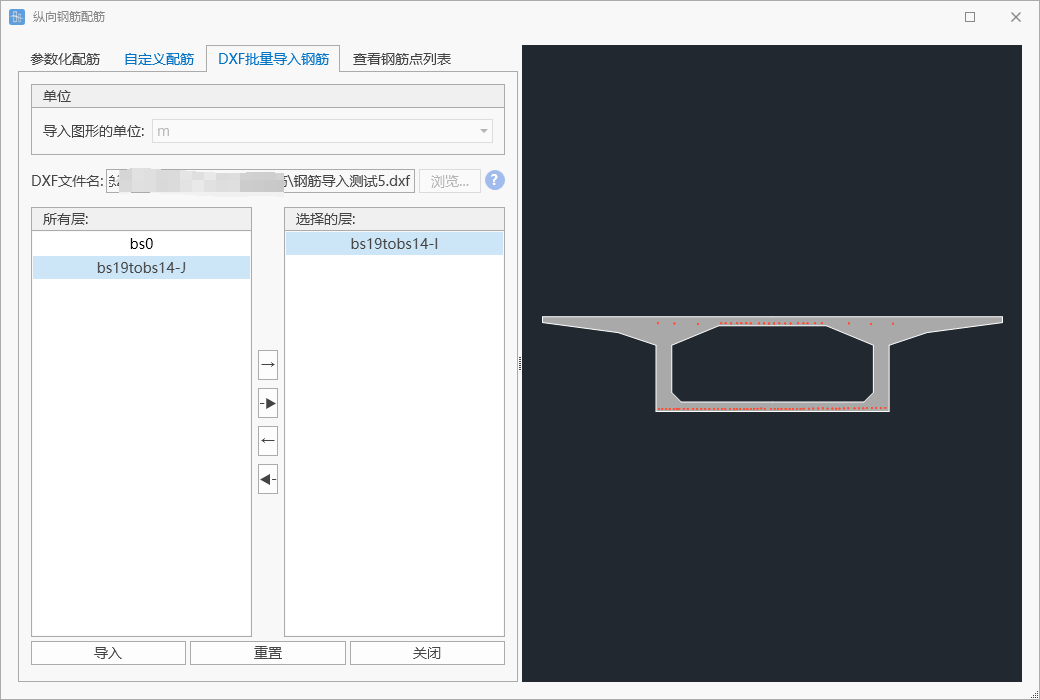Select bs0 in all layers list
Image resolution: width=1040 pixels, height=700 pixels.
pyautogui.click(x=141, y=244)
